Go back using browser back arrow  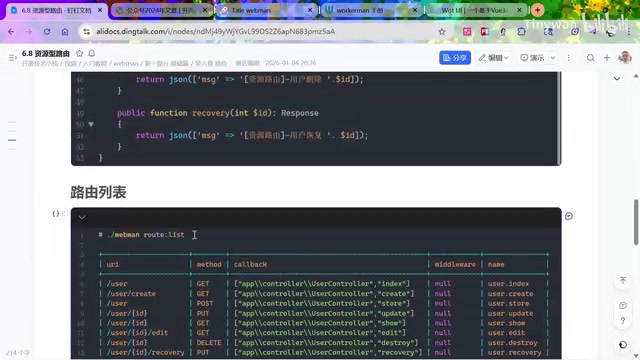coord(11,31)
